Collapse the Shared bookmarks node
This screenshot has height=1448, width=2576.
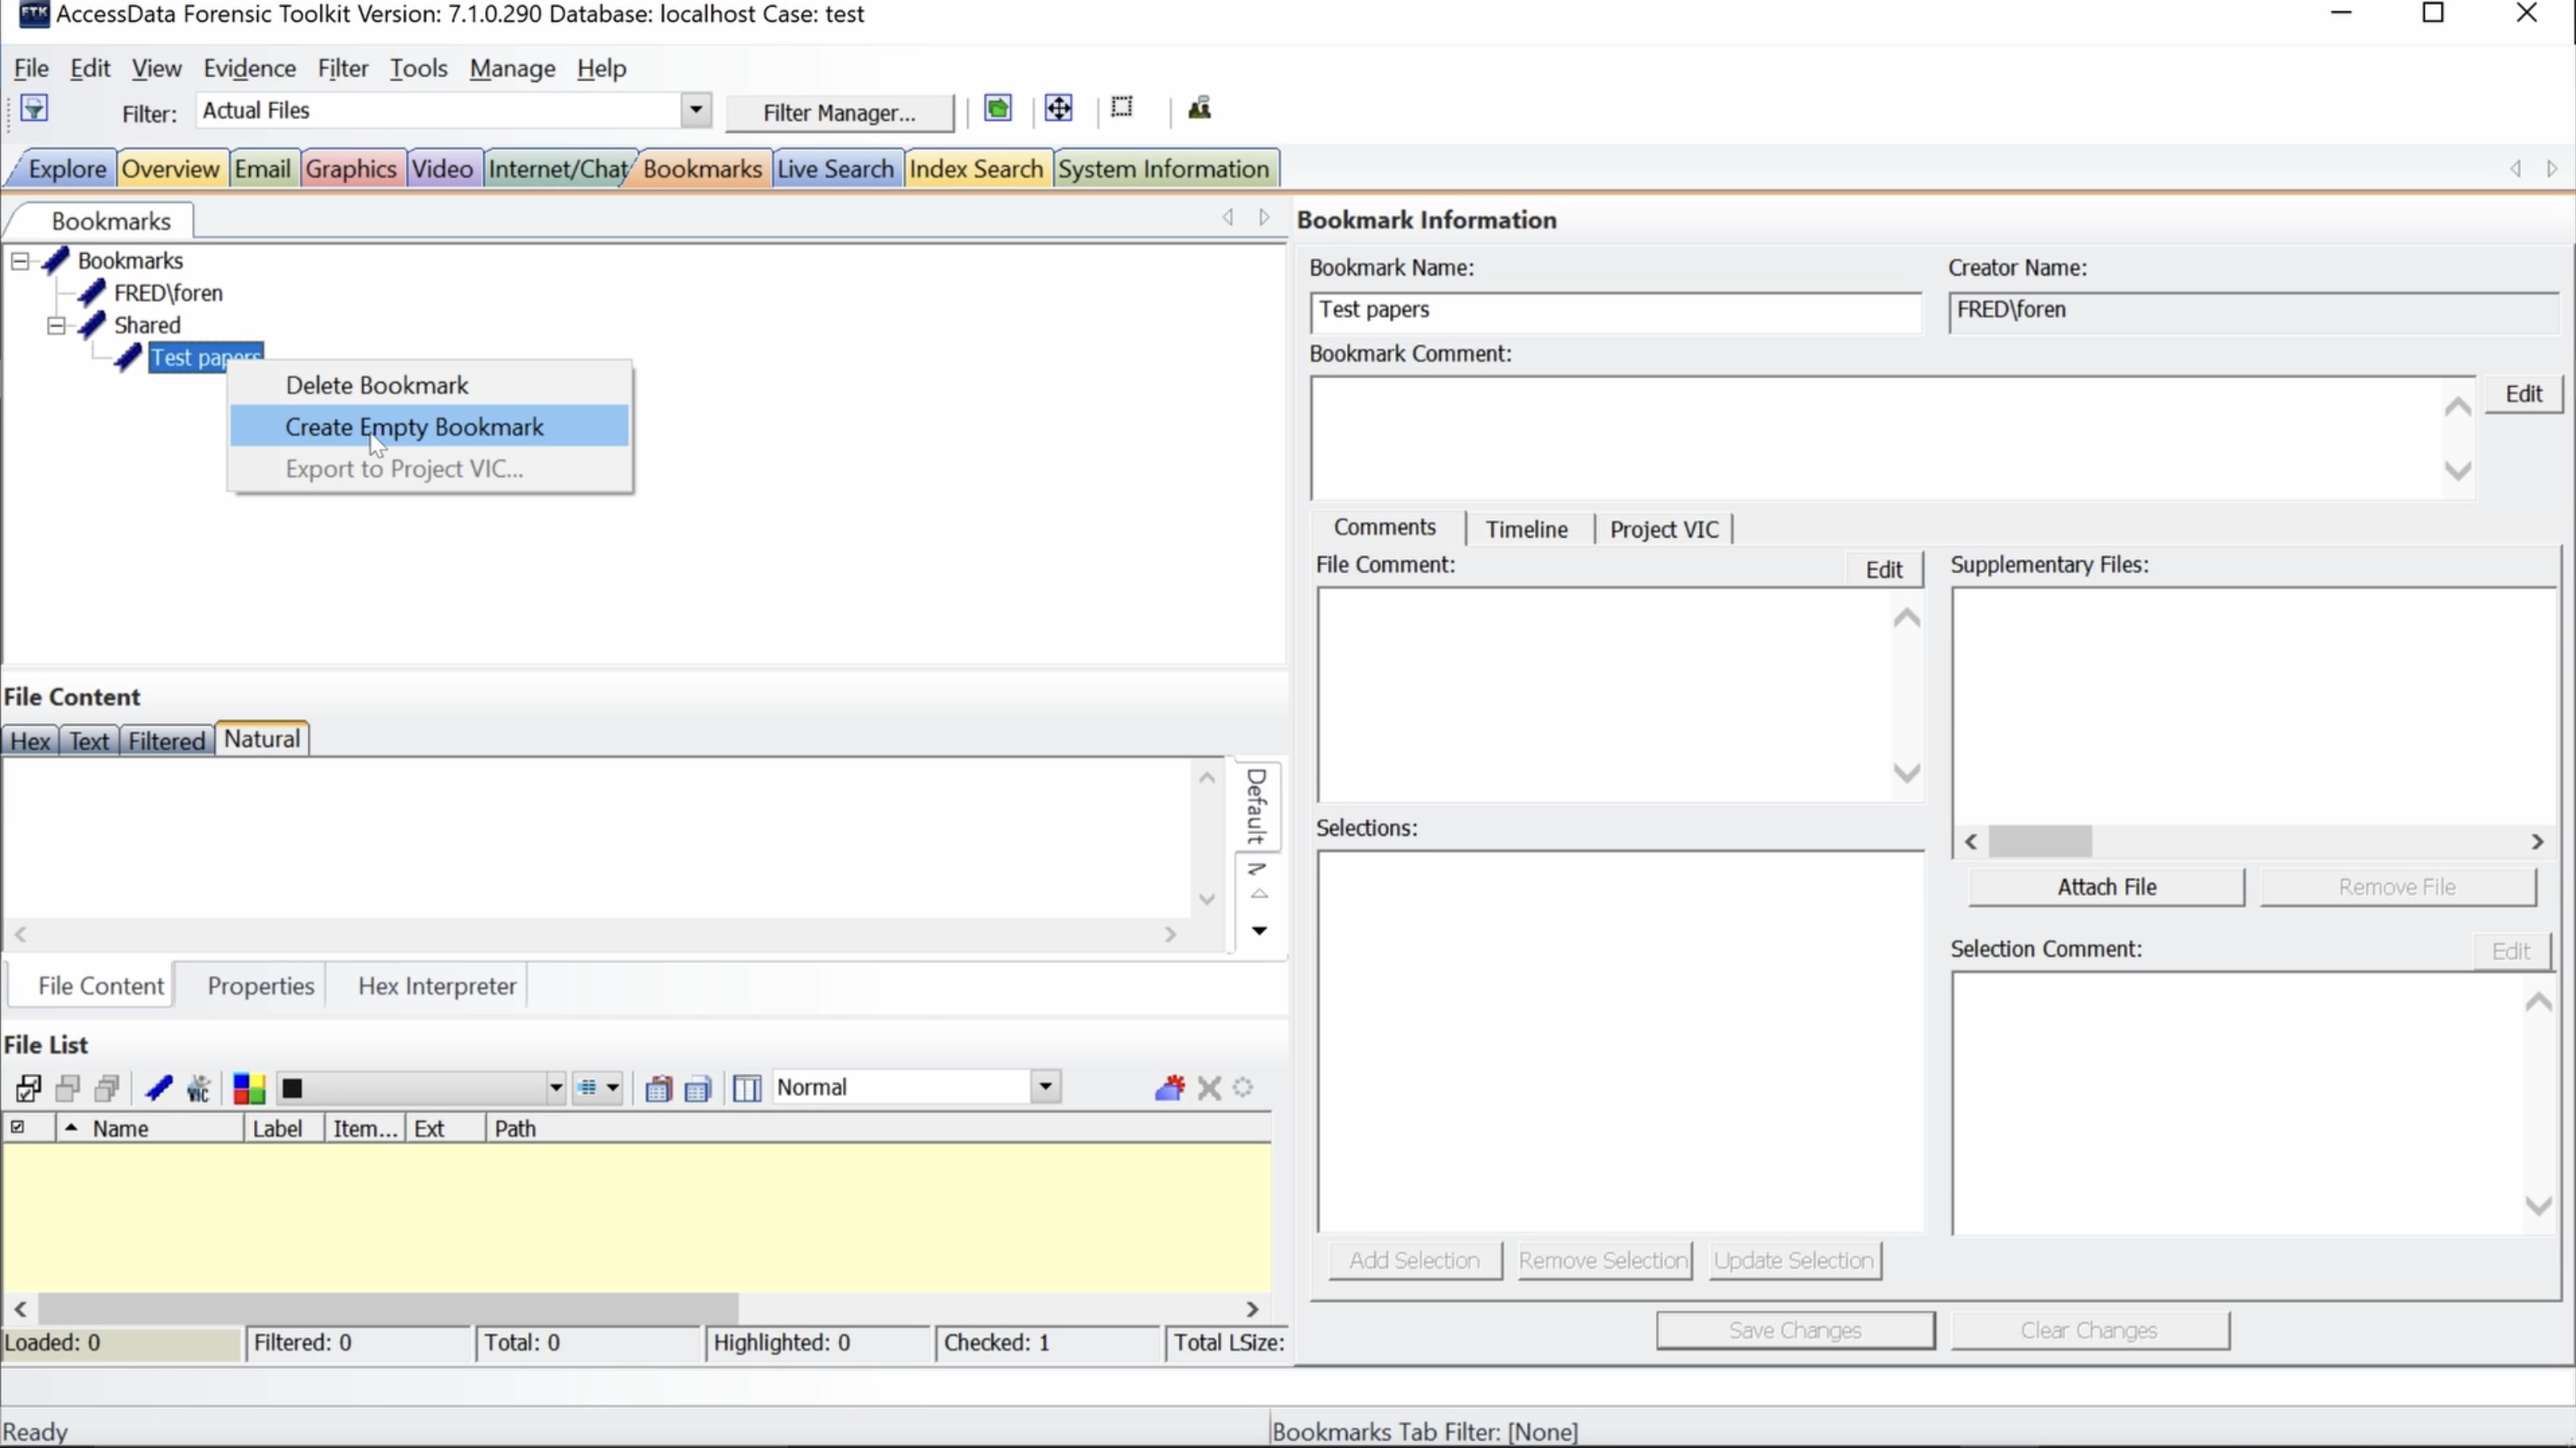click(56, 325)
